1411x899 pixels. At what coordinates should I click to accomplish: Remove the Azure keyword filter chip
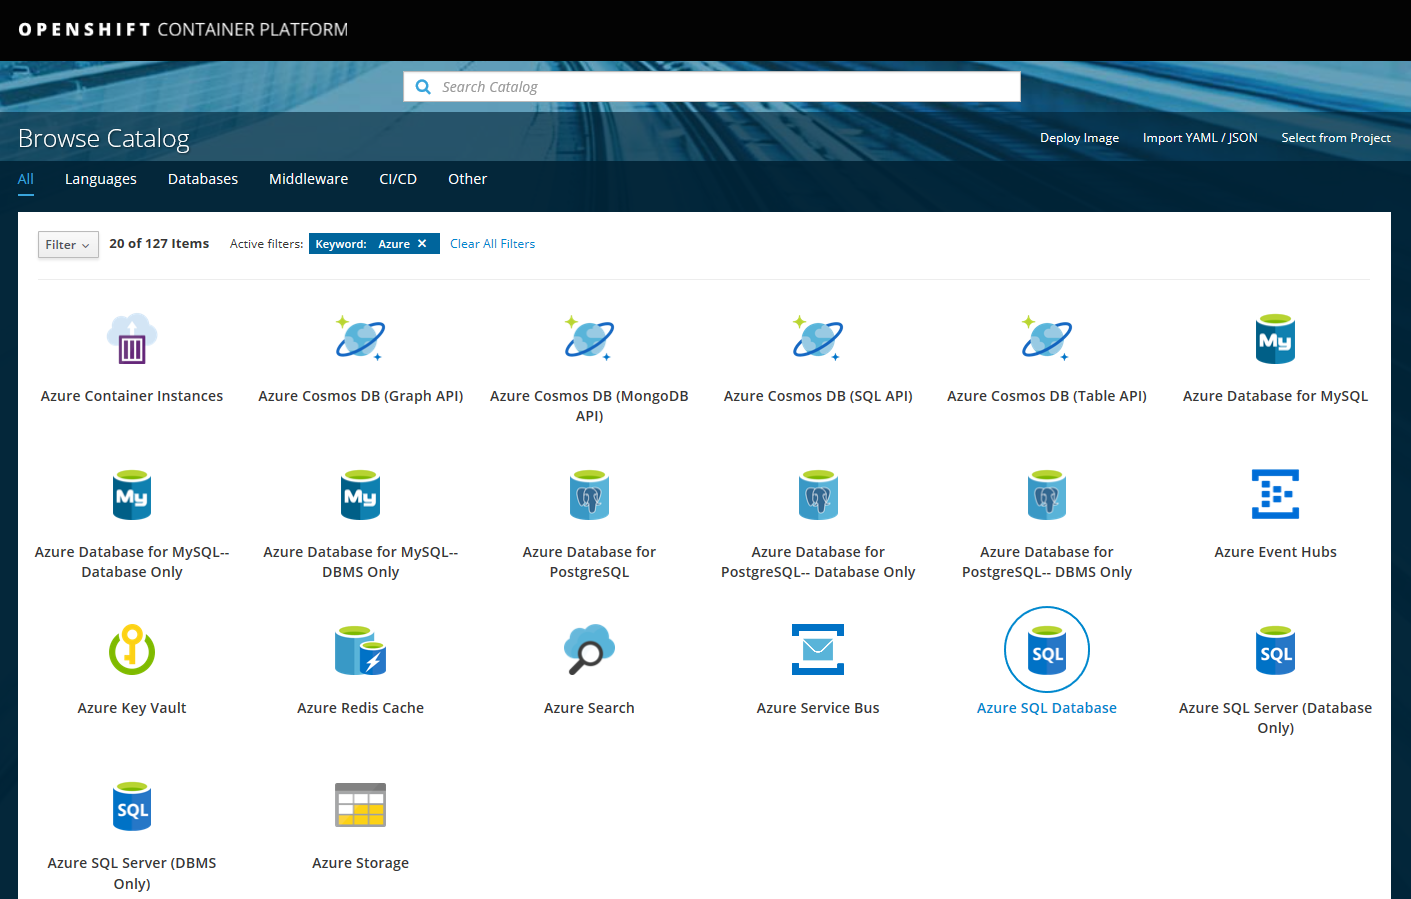coord(422,243)
